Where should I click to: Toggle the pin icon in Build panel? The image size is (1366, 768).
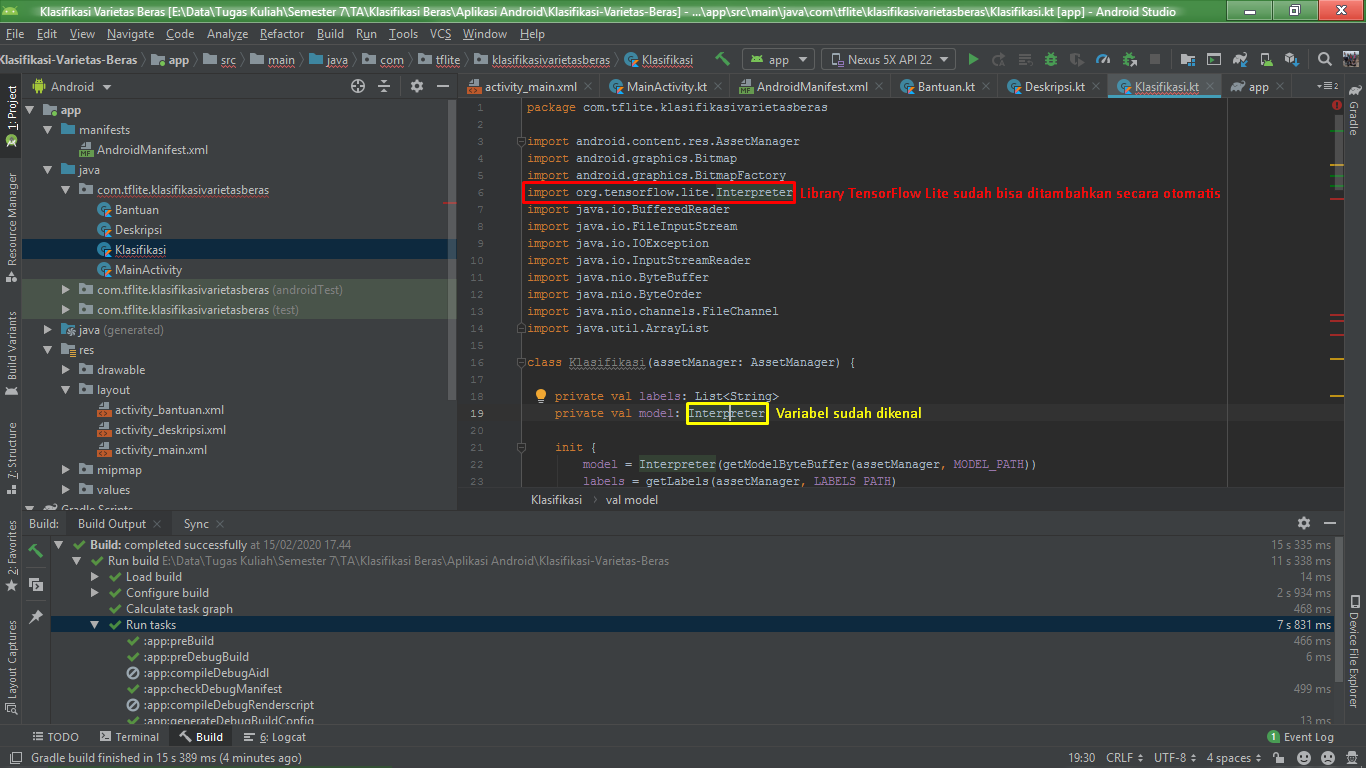tap(36, 617)
